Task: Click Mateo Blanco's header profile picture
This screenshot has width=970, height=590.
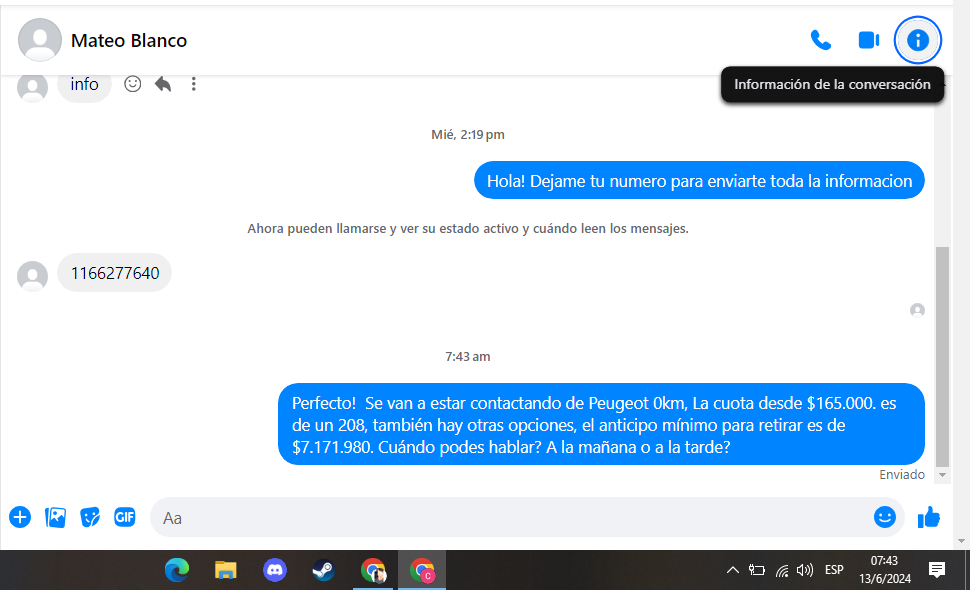Action: coord(40,41)
